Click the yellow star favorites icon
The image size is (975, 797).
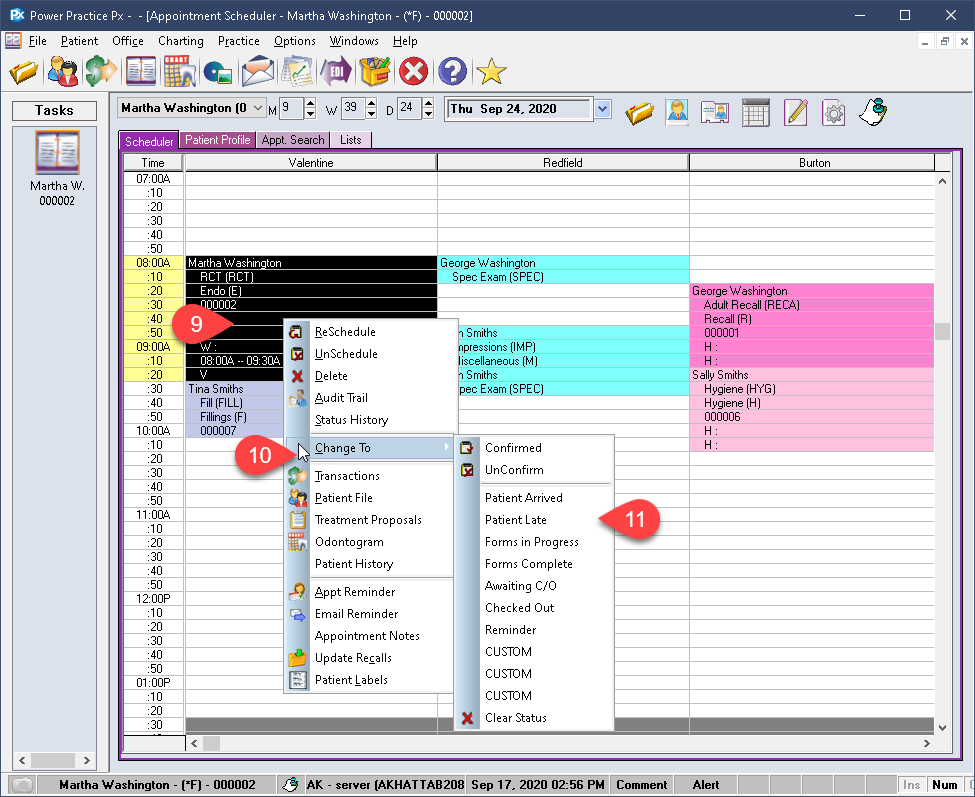(491, 71)
